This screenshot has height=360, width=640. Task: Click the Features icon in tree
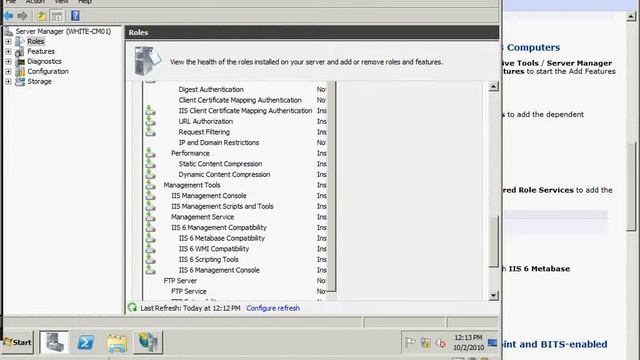20,52
